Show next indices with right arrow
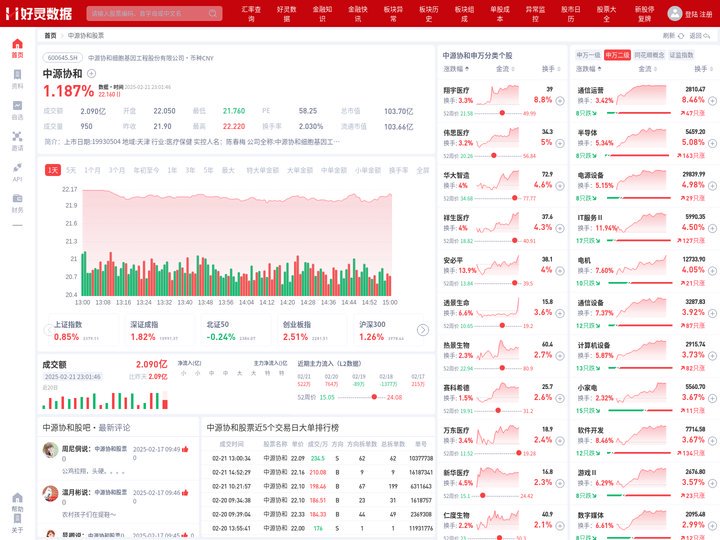Image resolution: width=720 pixels, height=540 pixels. tap(423, 330)
